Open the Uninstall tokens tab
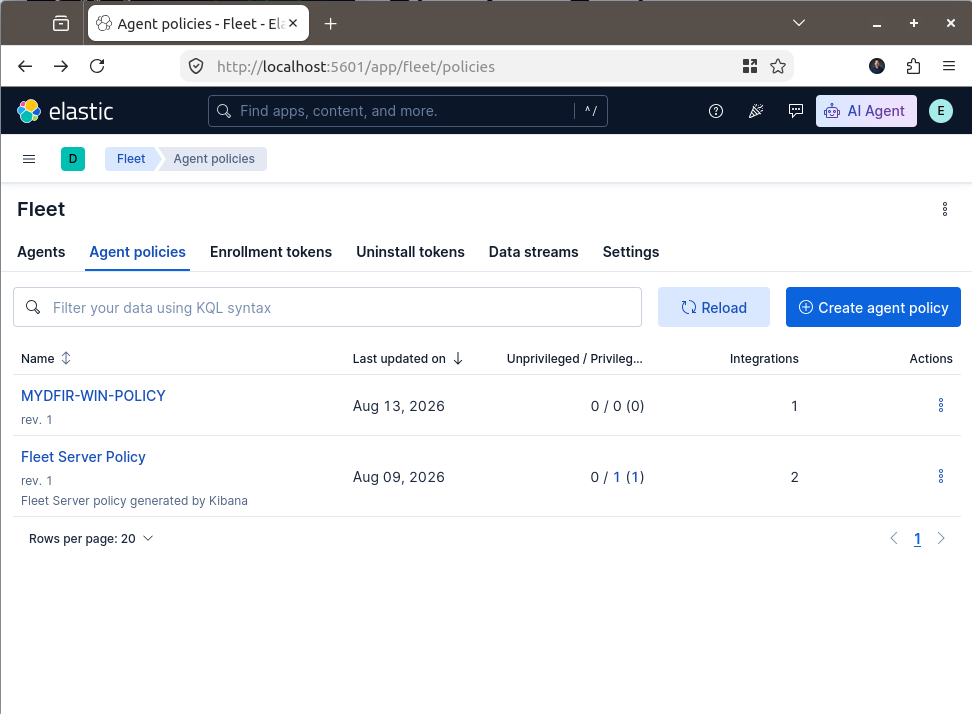972x714 pixels. (410, 252)
